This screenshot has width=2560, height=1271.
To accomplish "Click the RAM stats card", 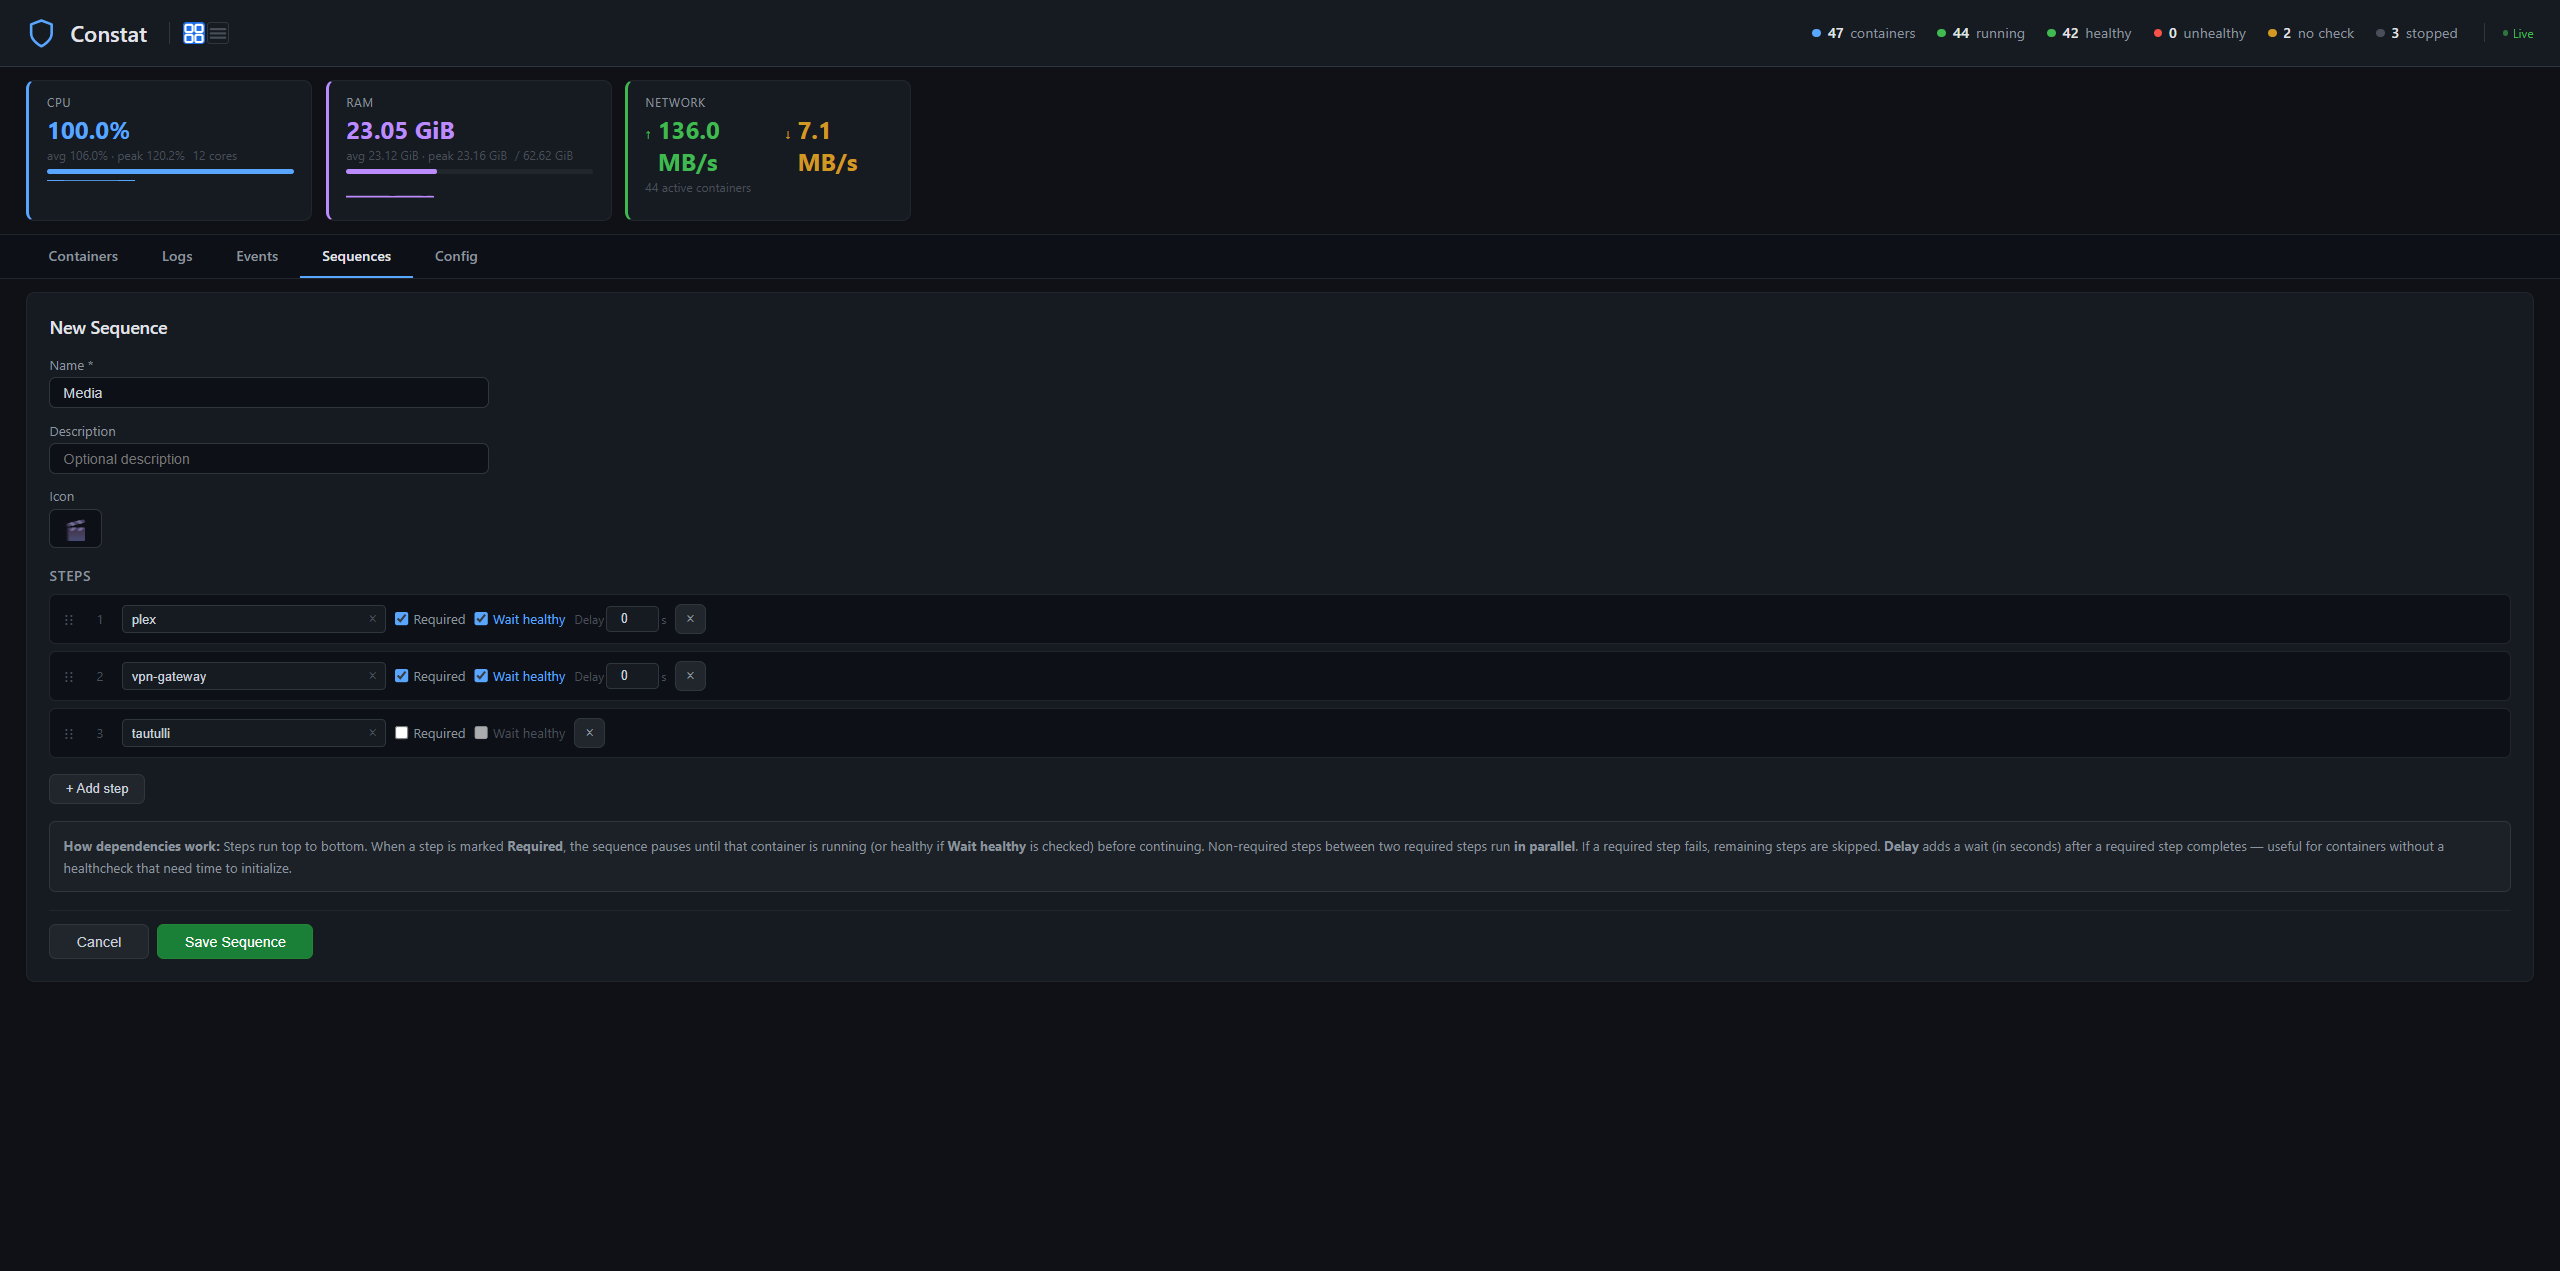I will (469, 150).
